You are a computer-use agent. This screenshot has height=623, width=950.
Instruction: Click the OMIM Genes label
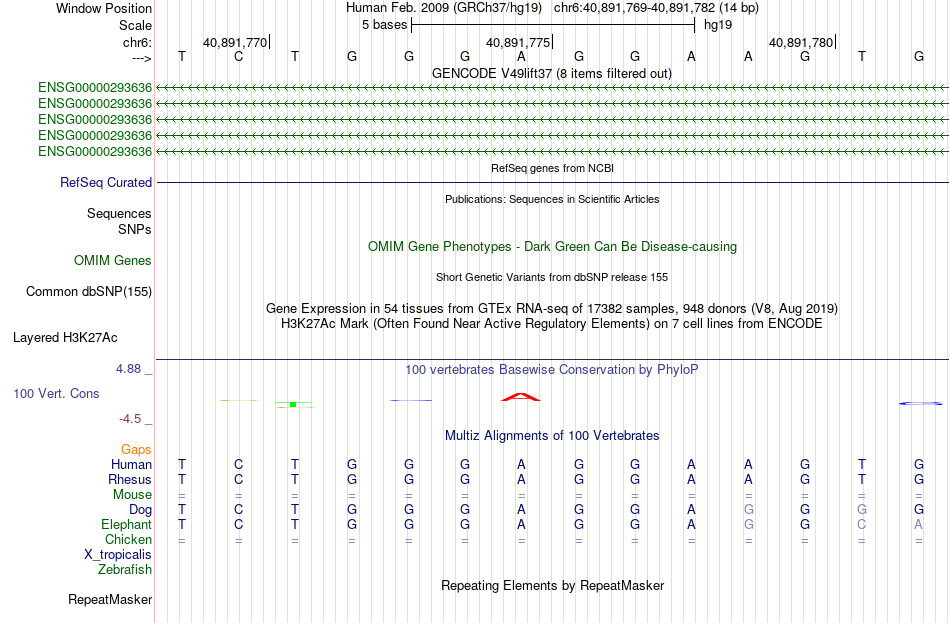coord(112,261)
